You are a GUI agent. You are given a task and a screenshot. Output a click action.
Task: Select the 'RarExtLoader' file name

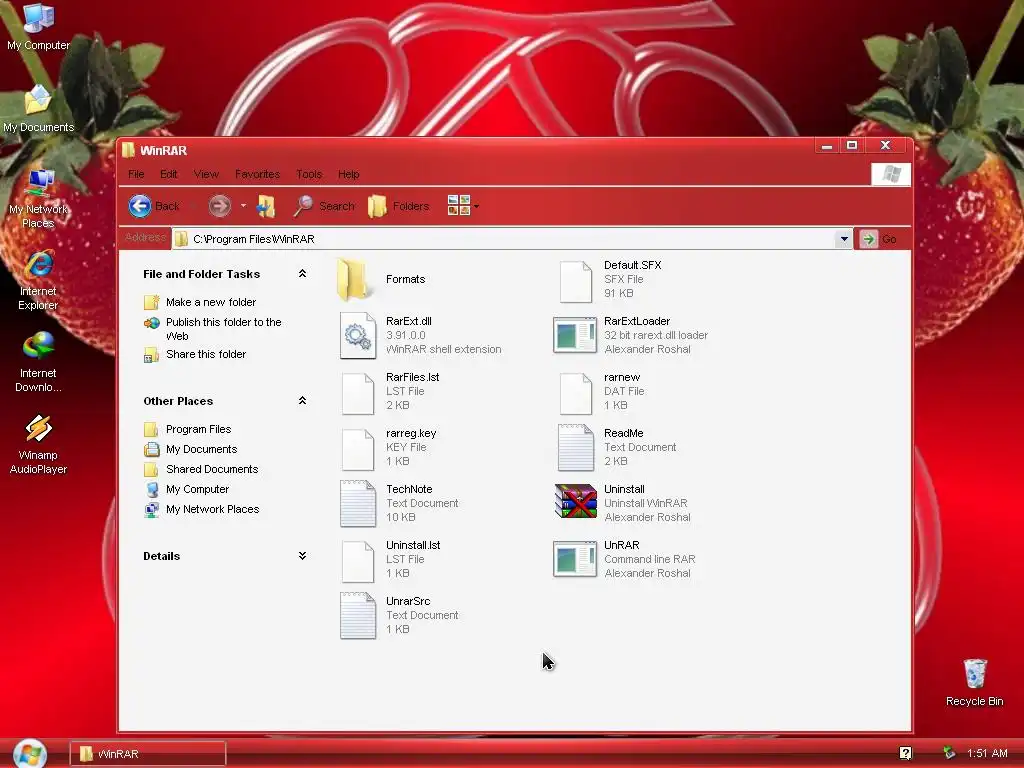tap(637, 321)
